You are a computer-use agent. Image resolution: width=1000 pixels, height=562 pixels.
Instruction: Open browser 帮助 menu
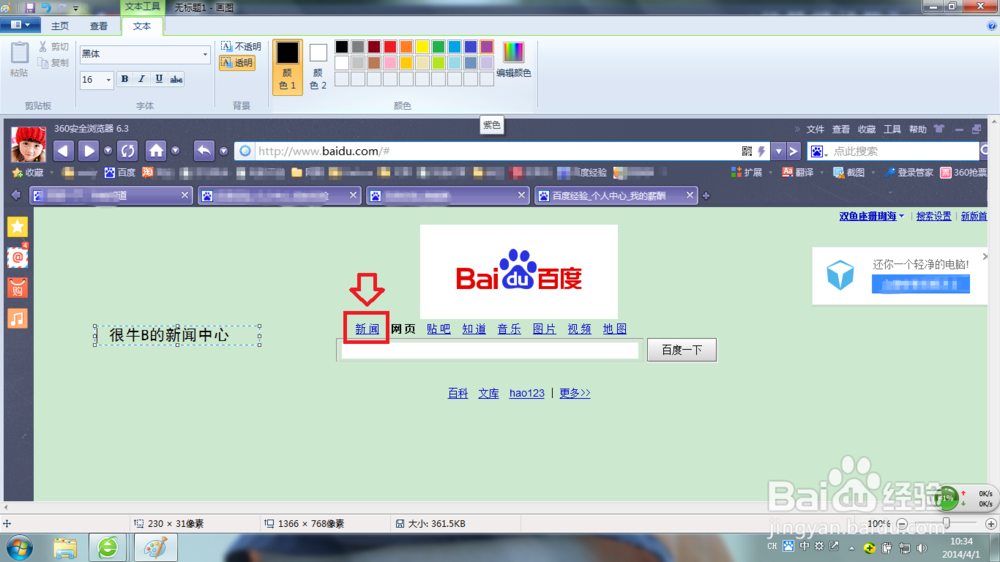(x=917, y=129)
